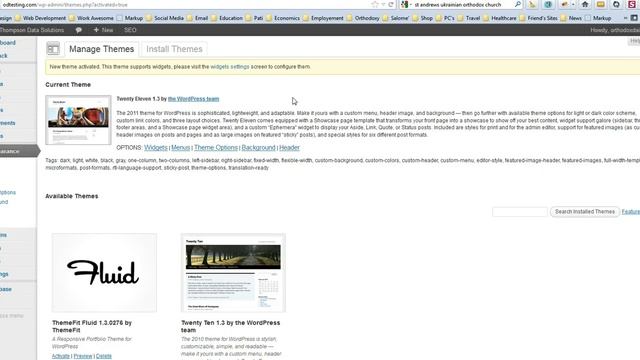Click the themes page layout icon
This screenshot has height=360, width=640.
click(x=53, y=49)
